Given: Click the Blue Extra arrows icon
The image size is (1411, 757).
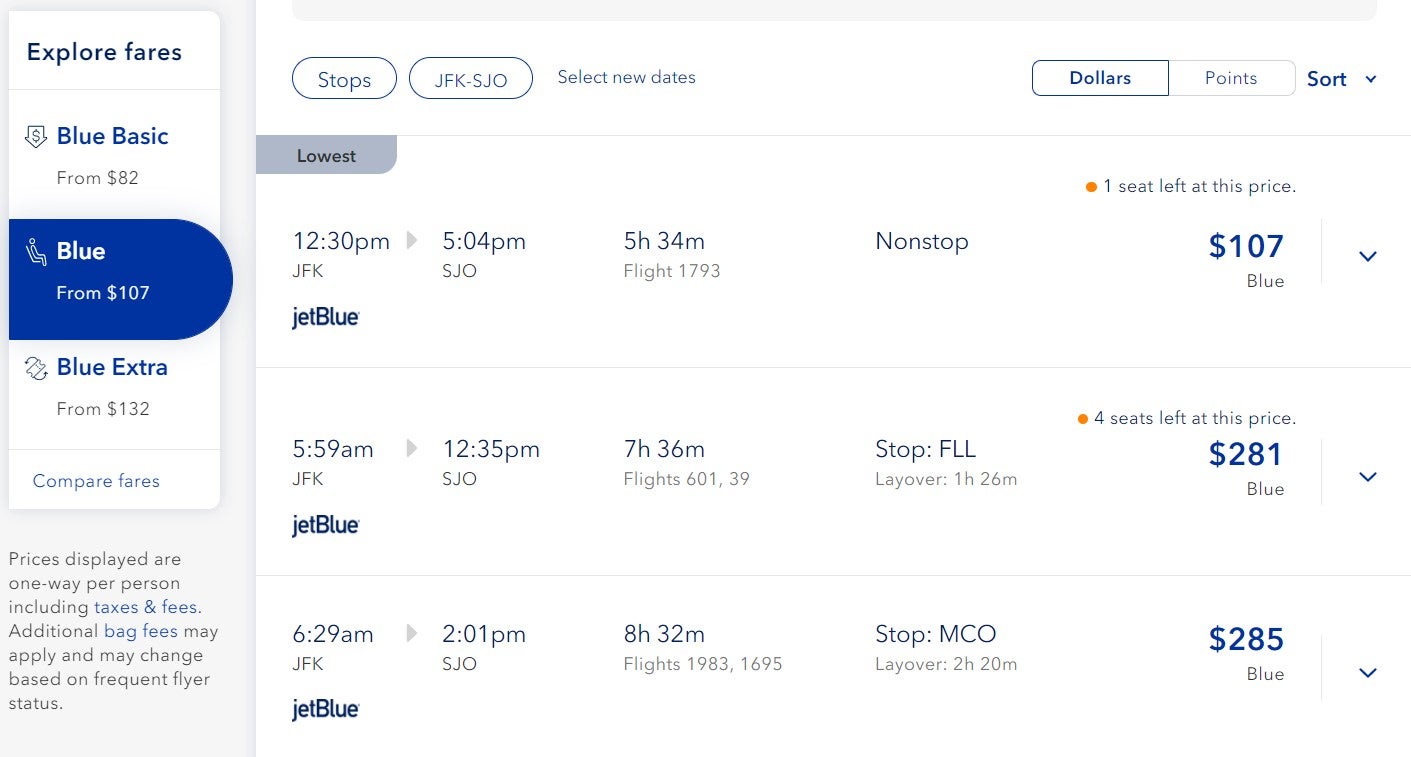Looking at the screenshot, I should pos(36,368).
